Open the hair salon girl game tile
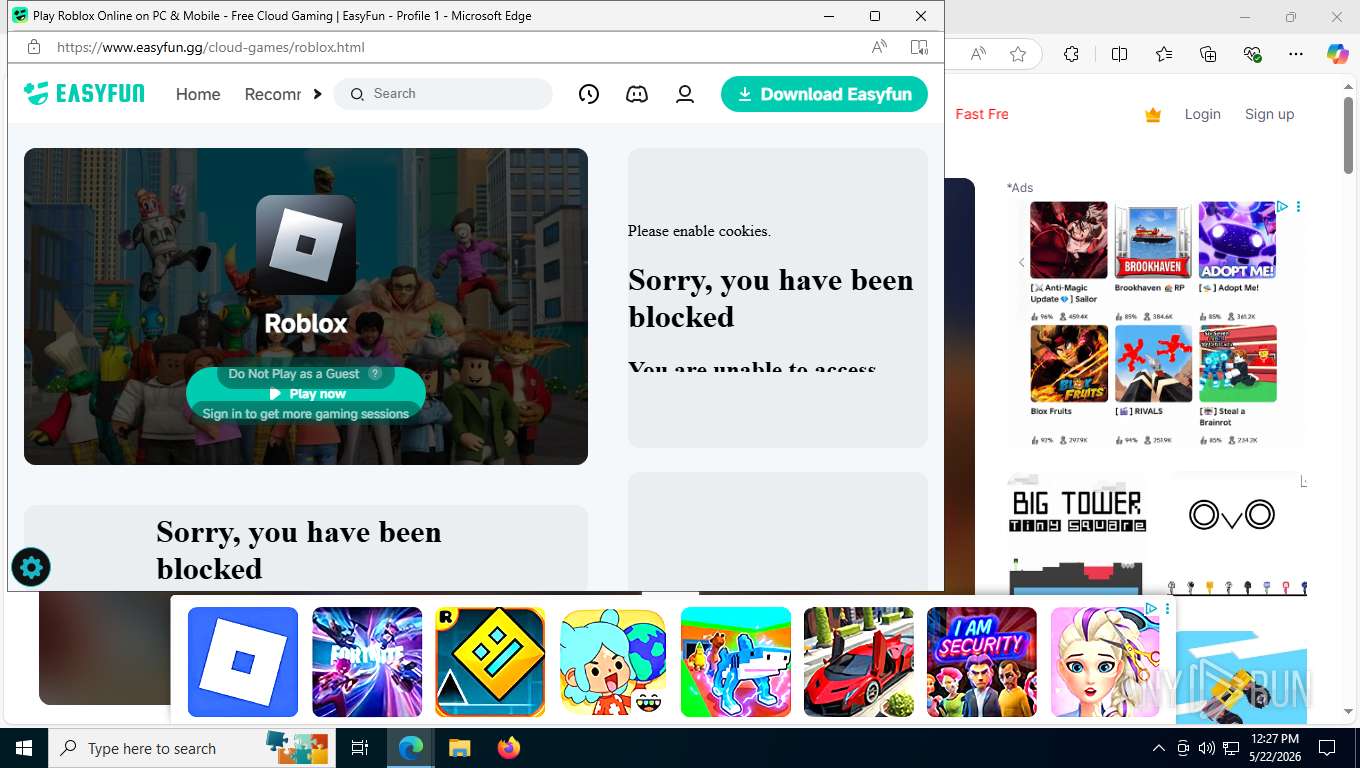 [1105, 662]
